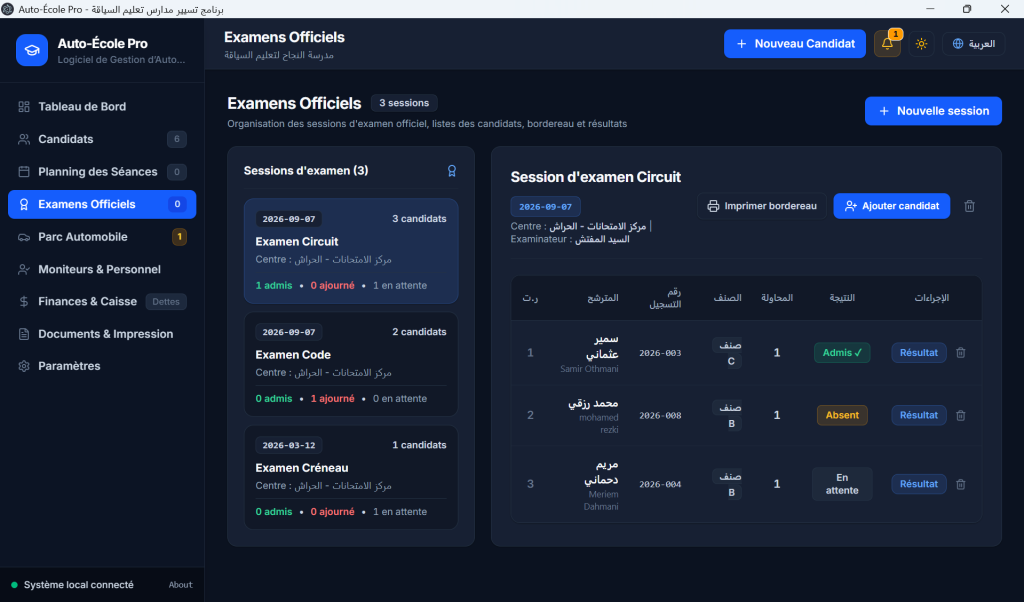The height and width of the screenshot is (602, 1024).
Task: Click the 2026-09-07 date in session details
Action: 545,206
